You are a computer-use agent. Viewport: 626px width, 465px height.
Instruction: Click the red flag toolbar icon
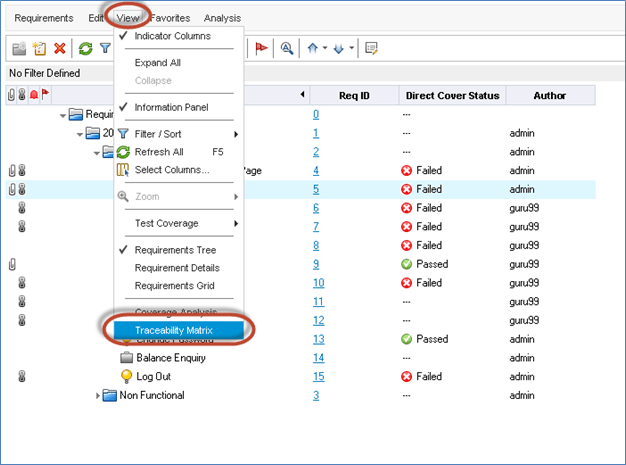tap(262, 48)
